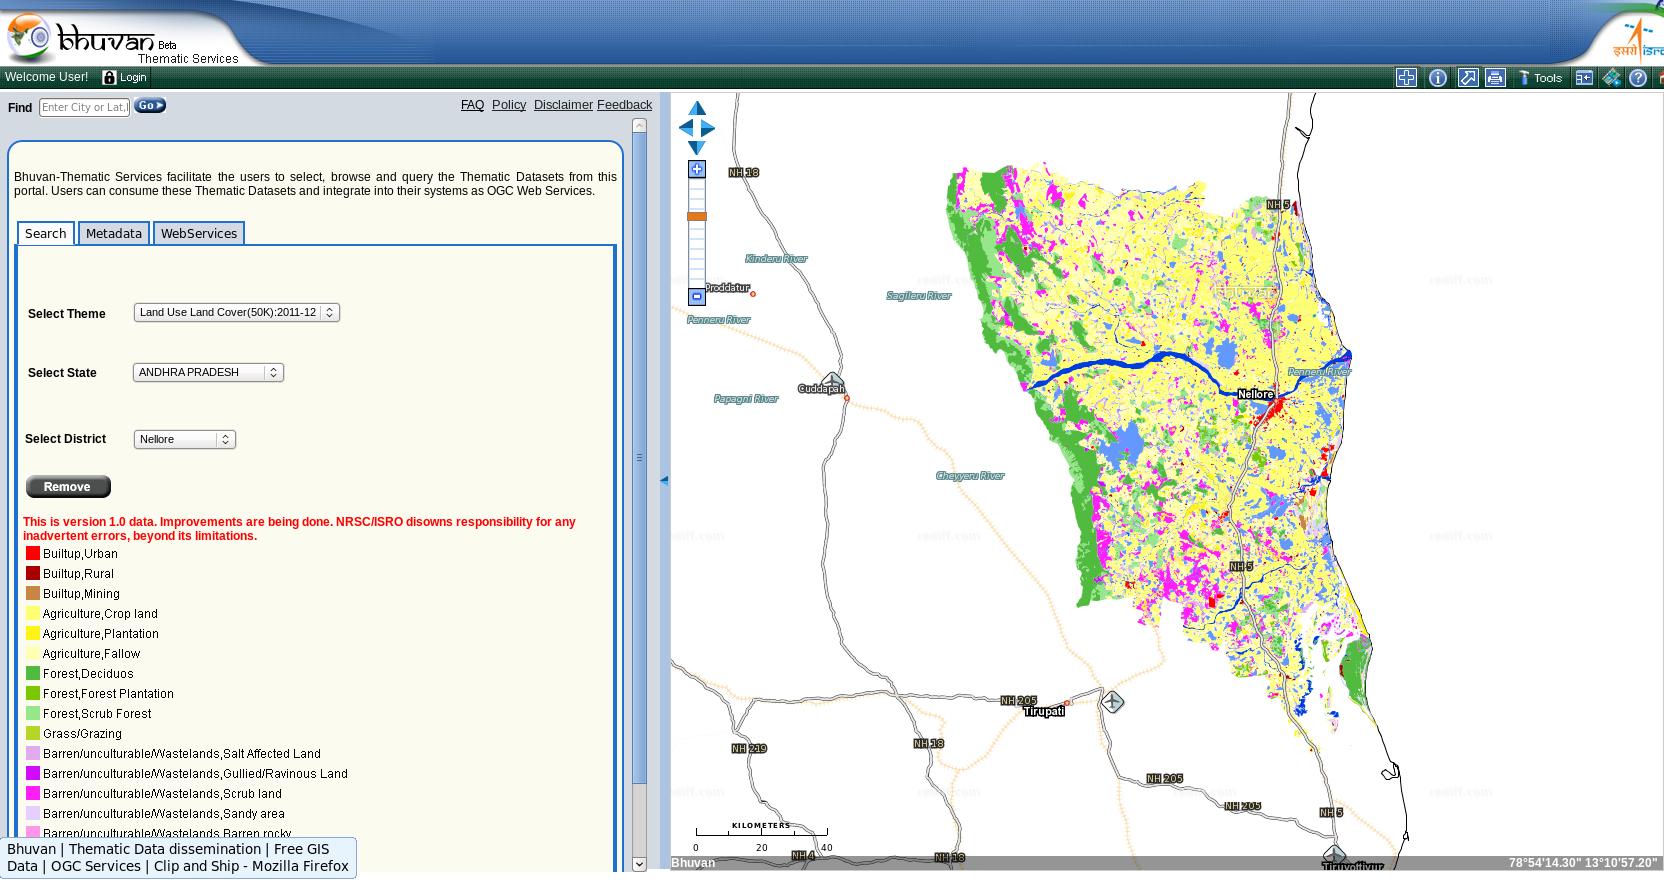Click the Agriculture,Crop land swatch
1664x882 pixels.
pyautogui.click(x=33, y=613)
